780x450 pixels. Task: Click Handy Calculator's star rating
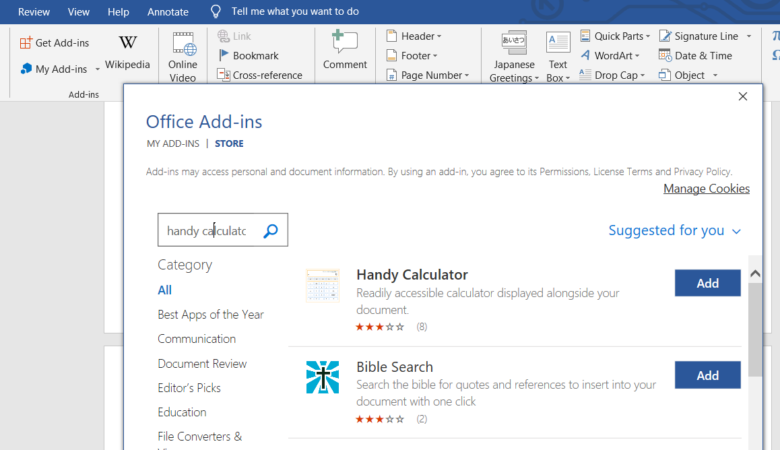pos(380,327)
